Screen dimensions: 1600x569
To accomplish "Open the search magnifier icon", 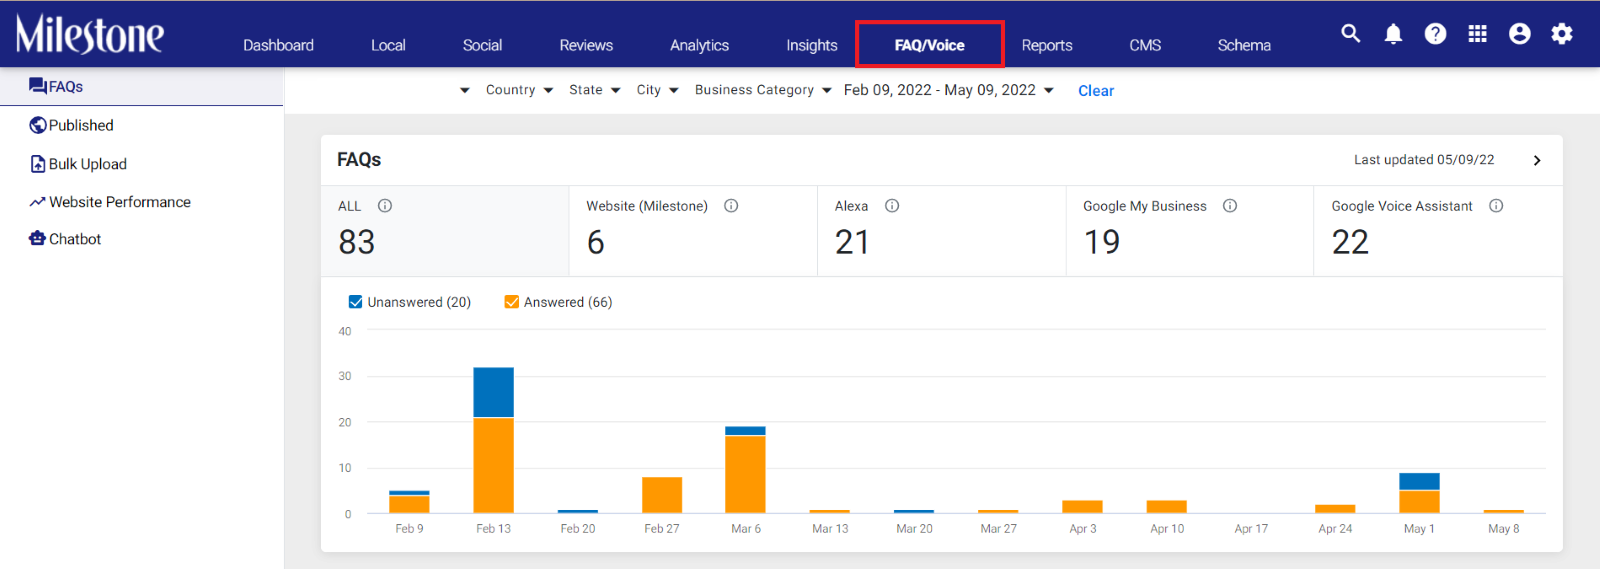I will [x=1350, y=33].
